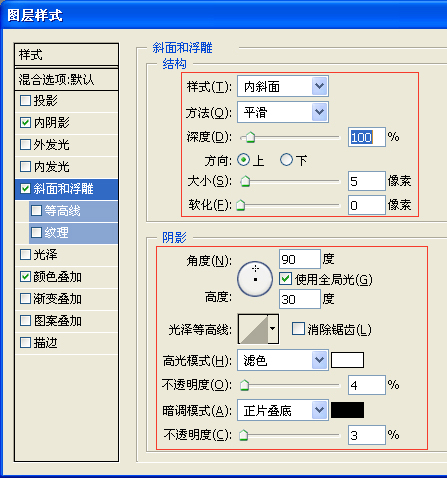Toggle the 使用全局光 checkbox
Screen dimensions: 447x478
click(286, 279)
